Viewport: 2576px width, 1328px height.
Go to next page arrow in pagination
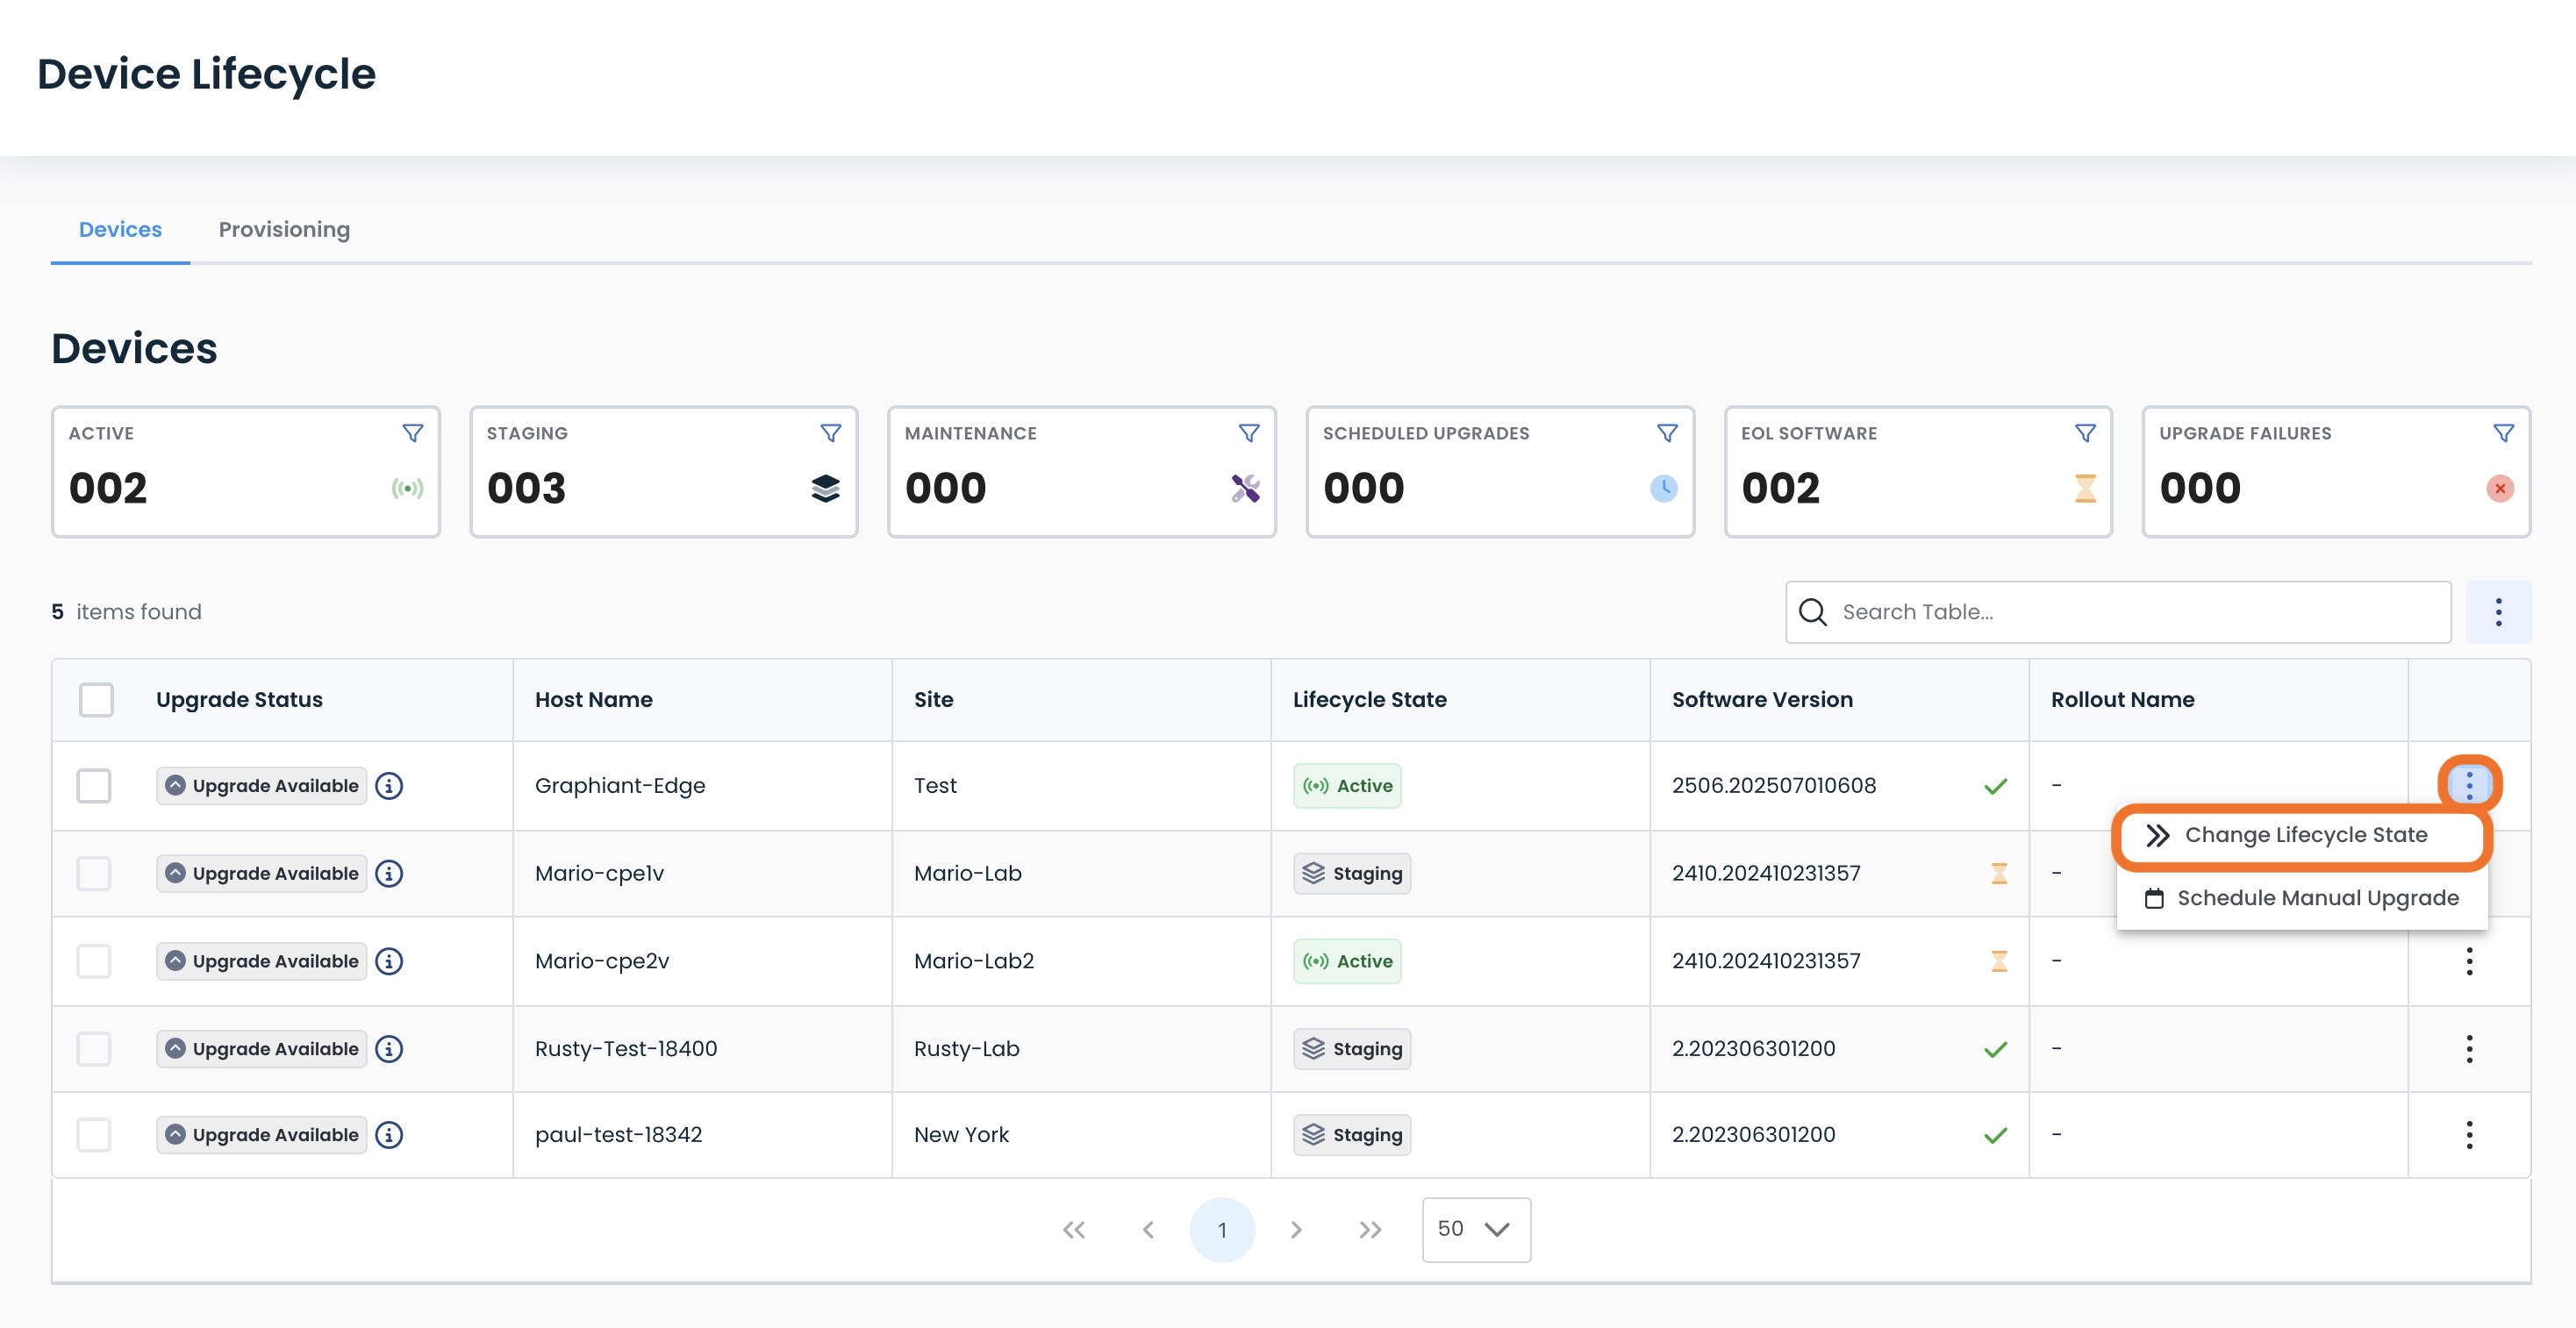click(1296, 1229)
